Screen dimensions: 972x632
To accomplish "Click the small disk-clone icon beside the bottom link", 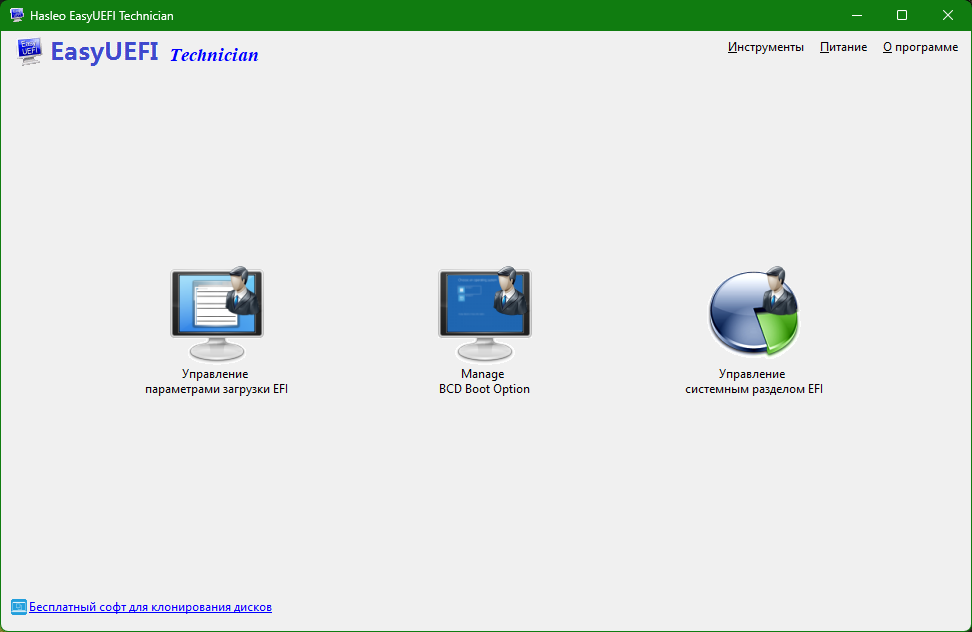I will 19,607.
